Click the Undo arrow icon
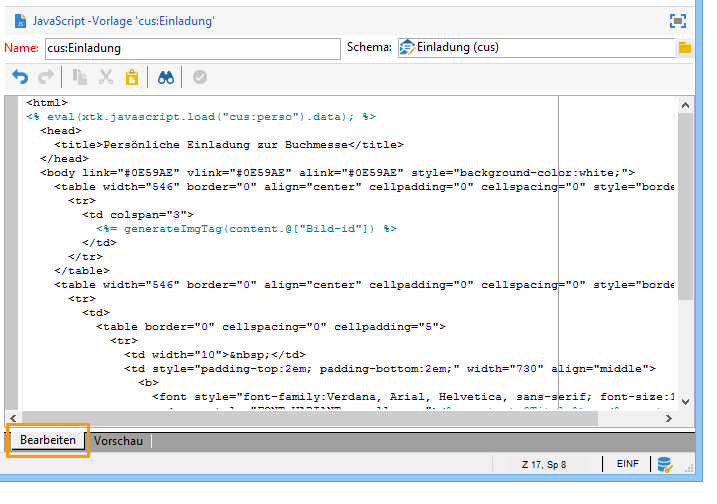The height and width of the screenshot is (504, 717). tap(20, 77)
